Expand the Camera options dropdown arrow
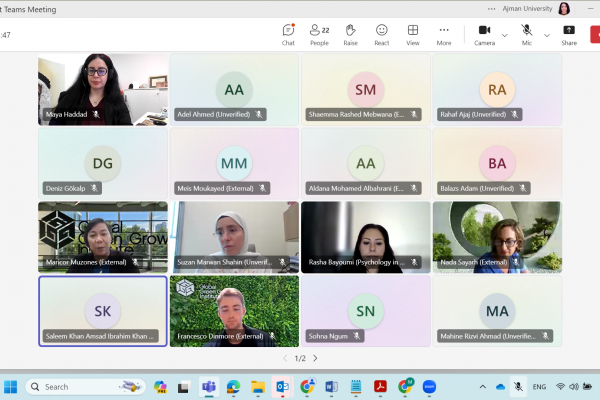Screen dimensions: 600x400 point(504,35)
